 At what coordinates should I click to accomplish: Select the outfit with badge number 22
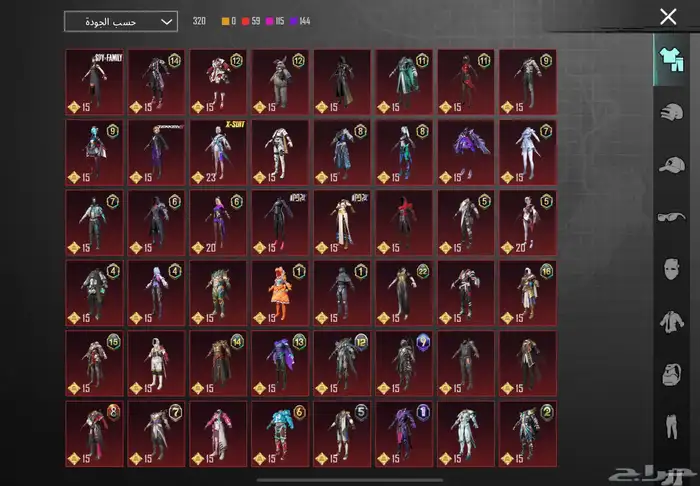[x=405, y=292]
